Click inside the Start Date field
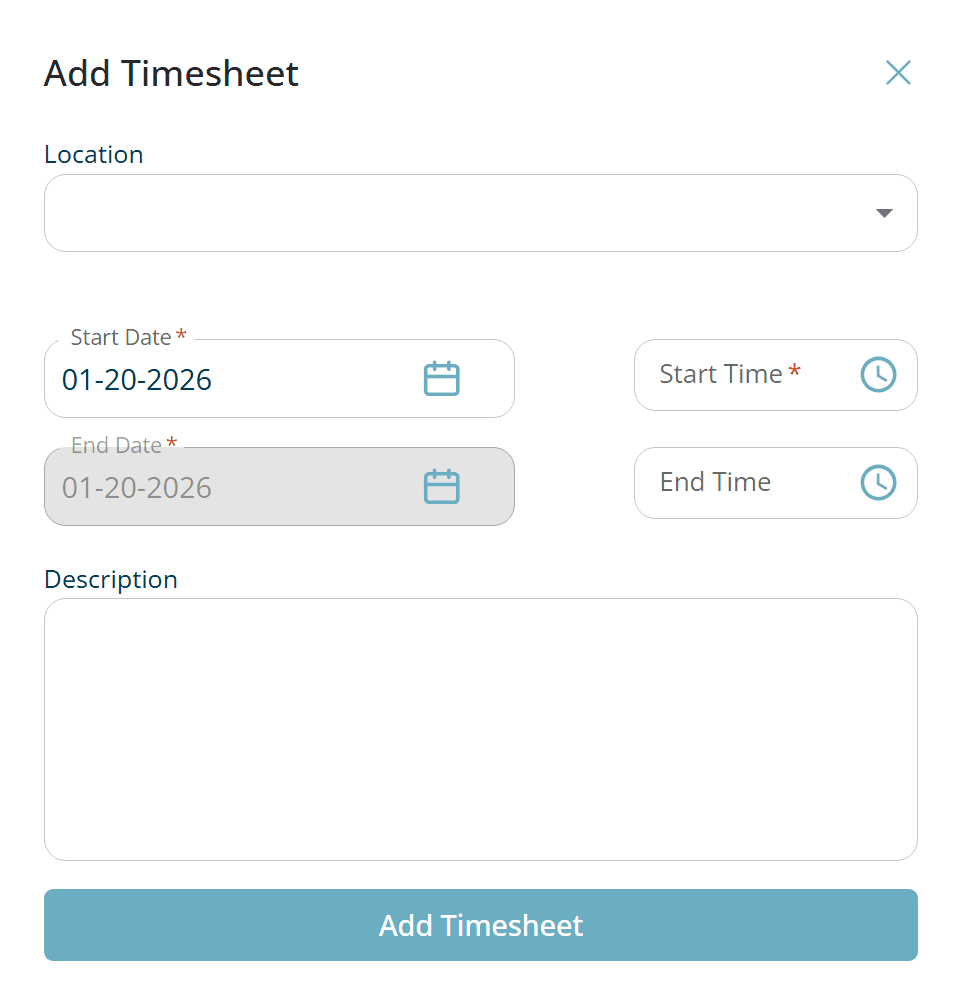This screenshot has height=992, width=963. (x=200, y=380)
